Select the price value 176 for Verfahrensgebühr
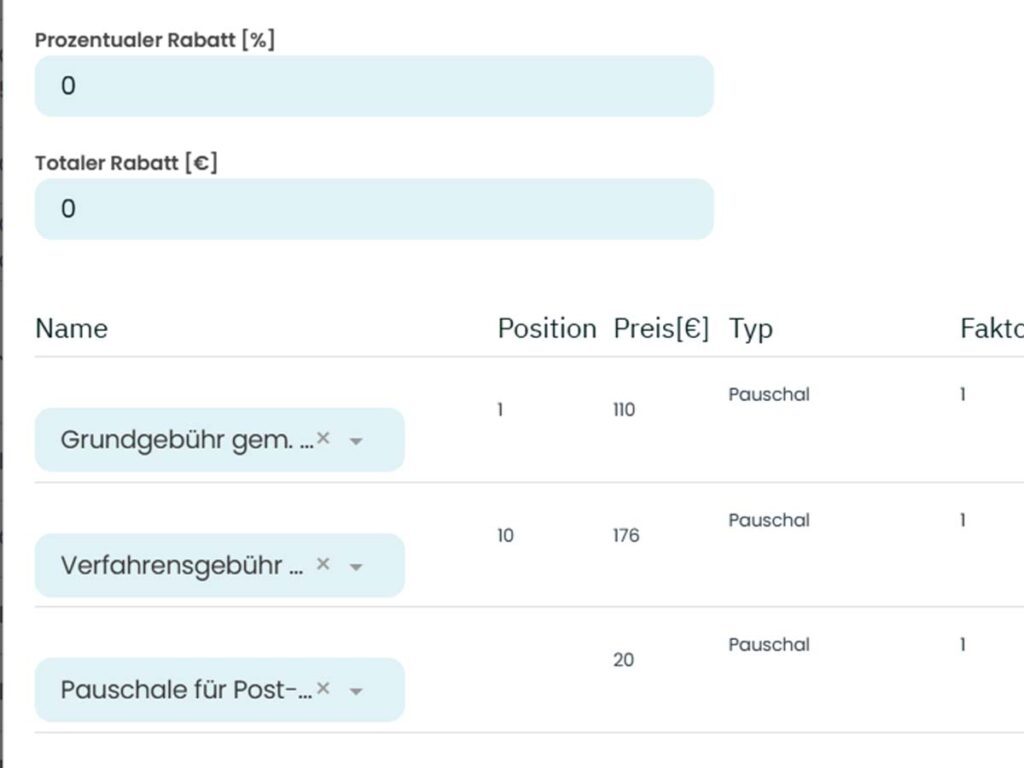 (x=625, y=536)
